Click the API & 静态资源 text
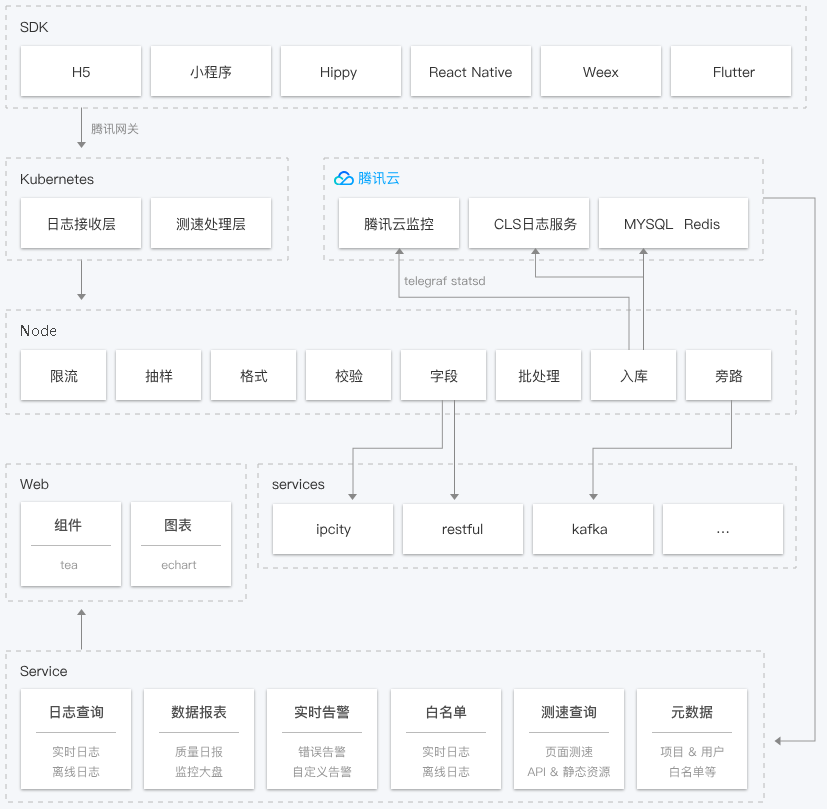The image size is (827, 809). tap(569, 772)
